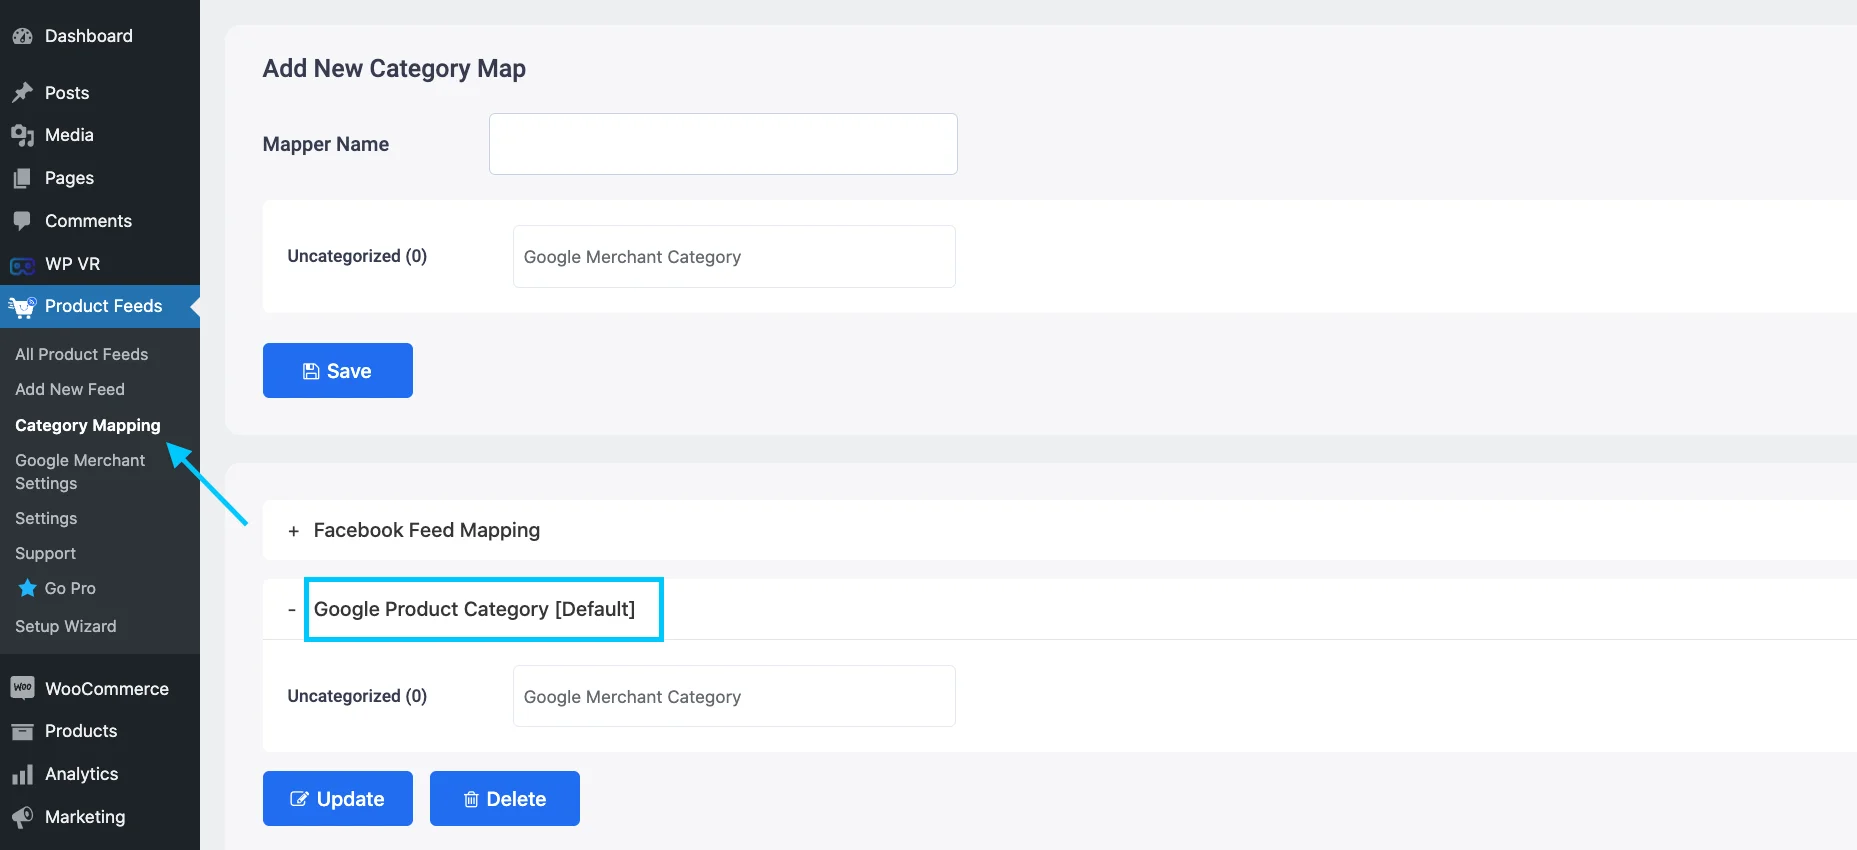Screen dimensions: 1857x850
Task: Click the Media icon in sidebar
Action: (22, 135)
